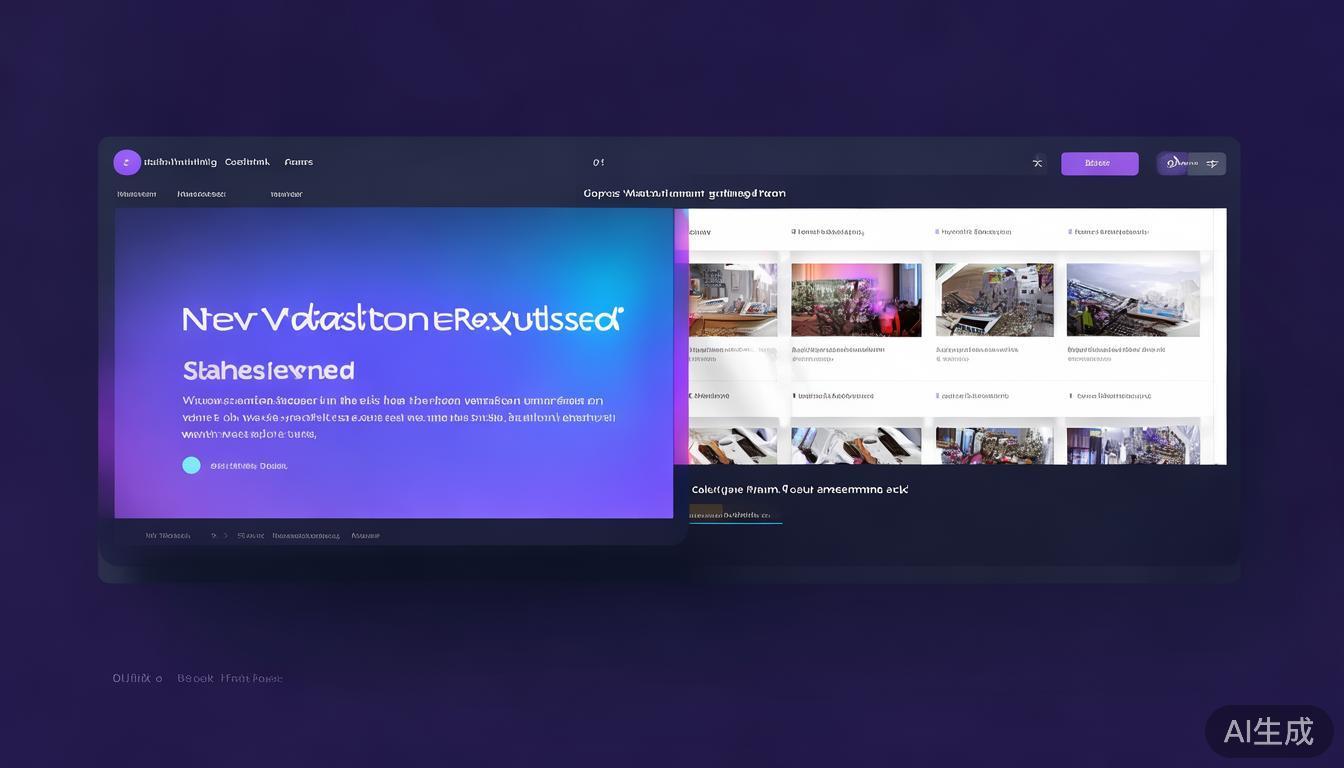The width and height of the screenshot is (1344, 768).
Task: Open the top row third gallery thumbnail
Action: [x=994, y=300]
